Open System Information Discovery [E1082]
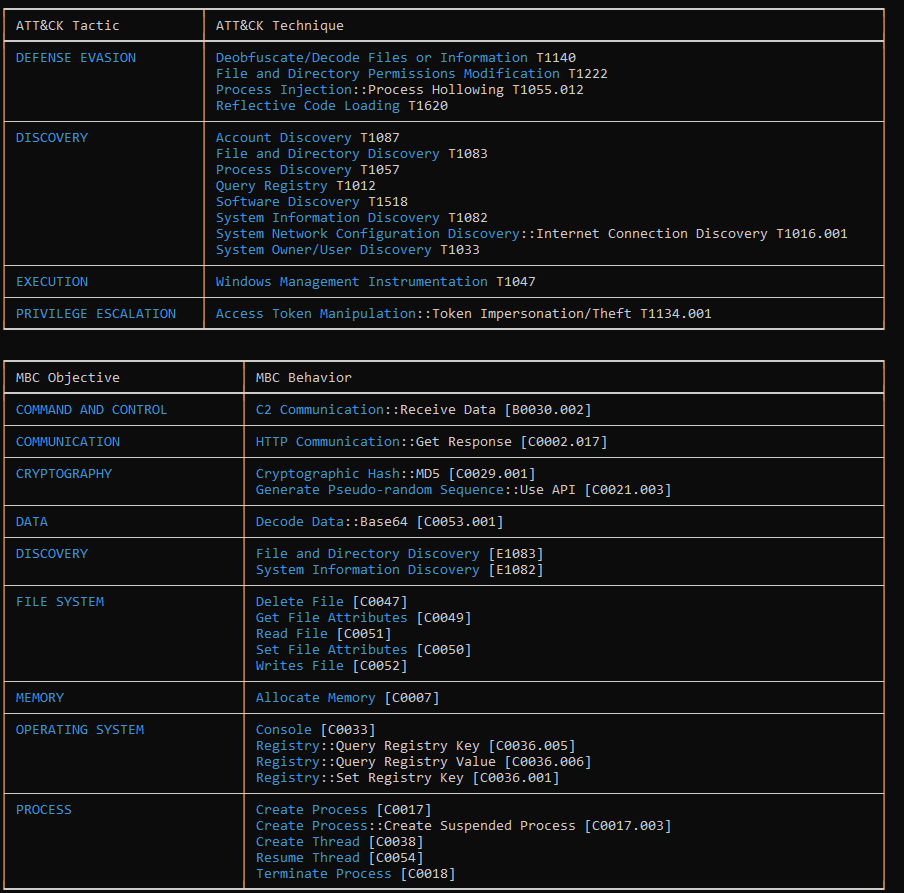Screen dimensions: 904x893 (x=367, y=570)
